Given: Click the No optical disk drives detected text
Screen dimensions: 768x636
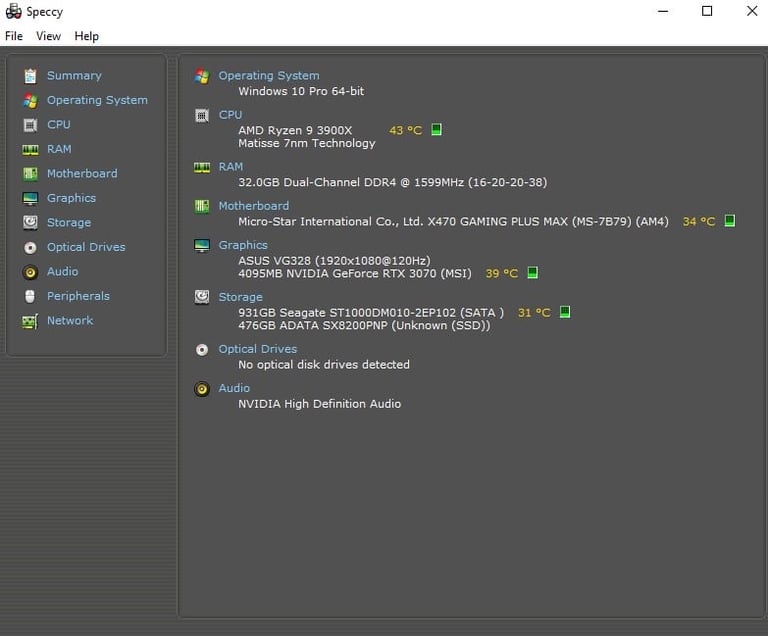Looking at the screenshot, I should tap(324, 365).
